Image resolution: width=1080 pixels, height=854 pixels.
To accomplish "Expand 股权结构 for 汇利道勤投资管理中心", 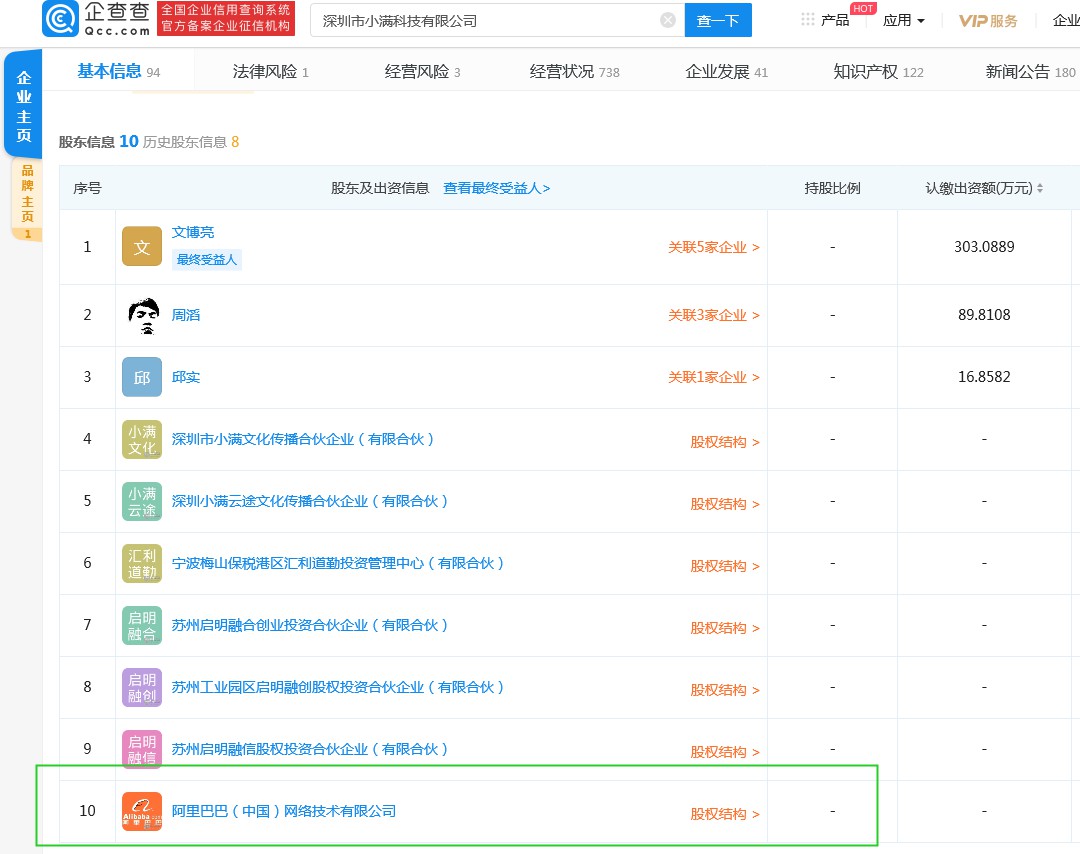I will tap(725, 566).
